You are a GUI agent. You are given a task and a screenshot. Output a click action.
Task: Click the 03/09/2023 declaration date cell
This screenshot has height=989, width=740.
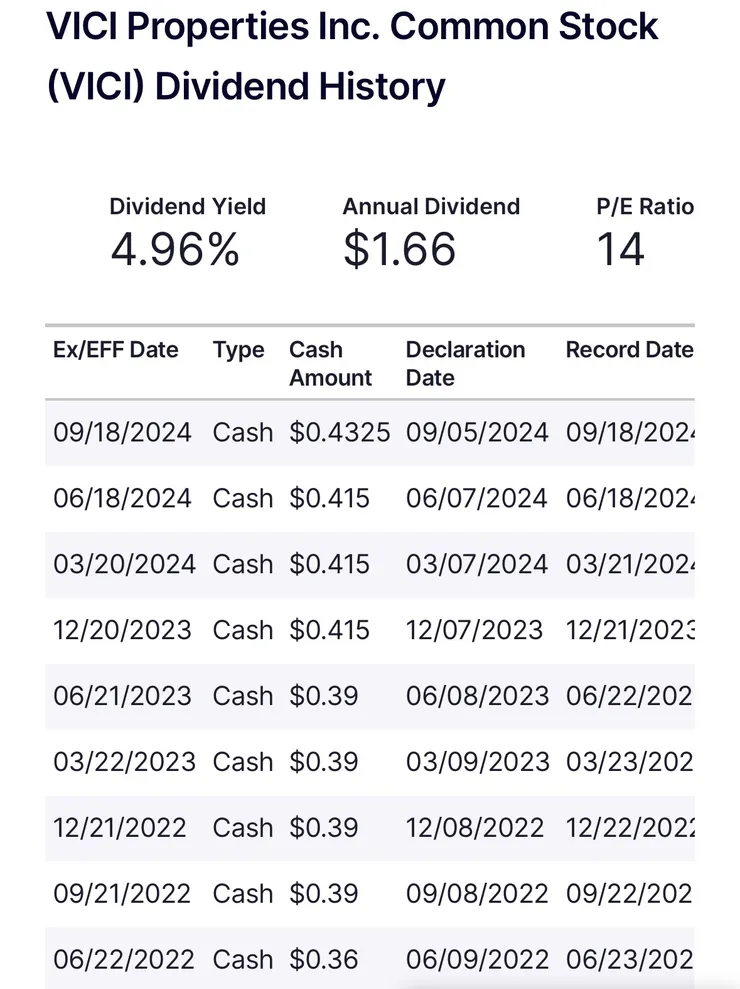477,763
